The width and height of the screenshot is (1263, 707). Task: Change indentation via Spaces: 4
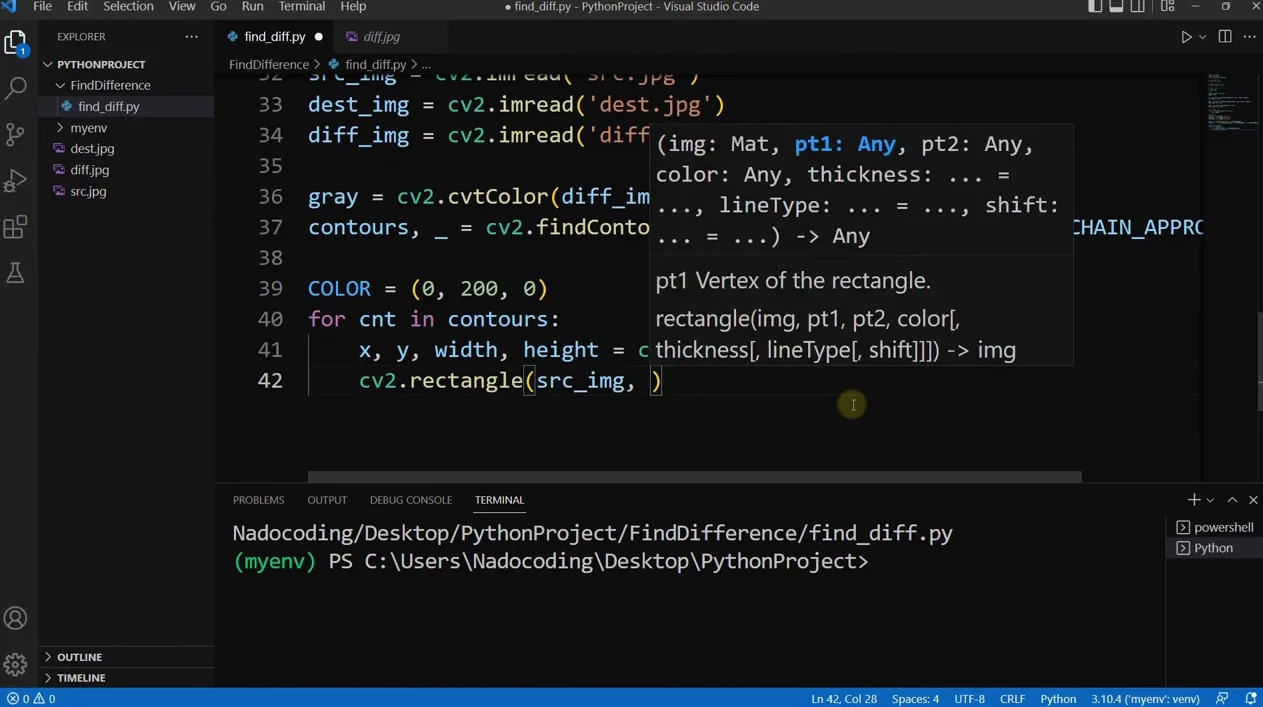pyautogui.click(x=915, y=699)
